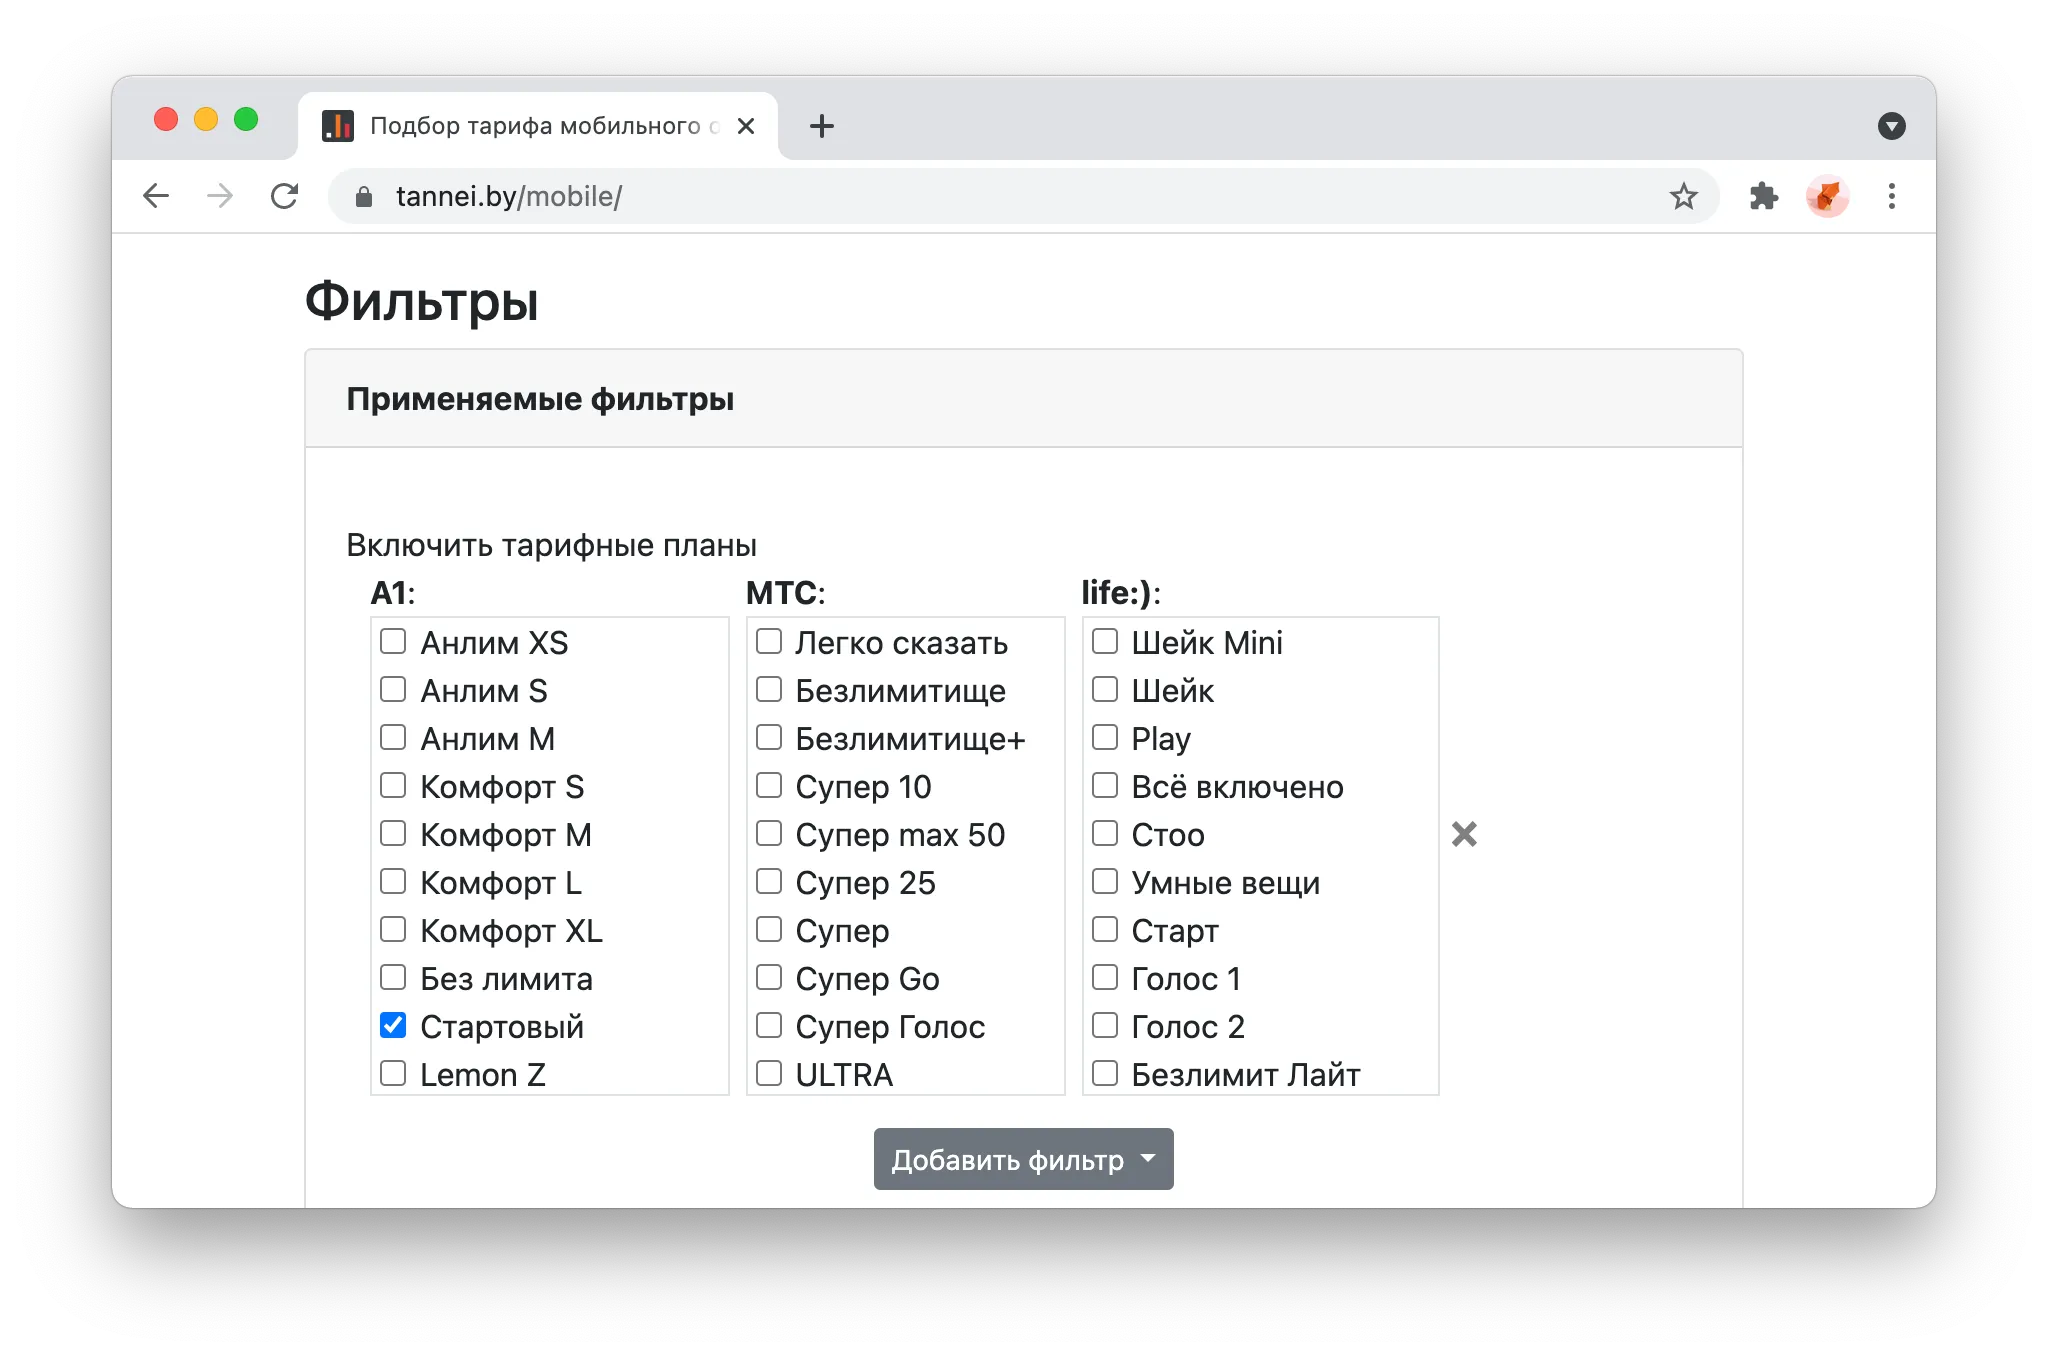This screenshot has height=1356, width=2048.
Task: Check Комфорт M in the A1 list
Action: [x=393, y=833]
